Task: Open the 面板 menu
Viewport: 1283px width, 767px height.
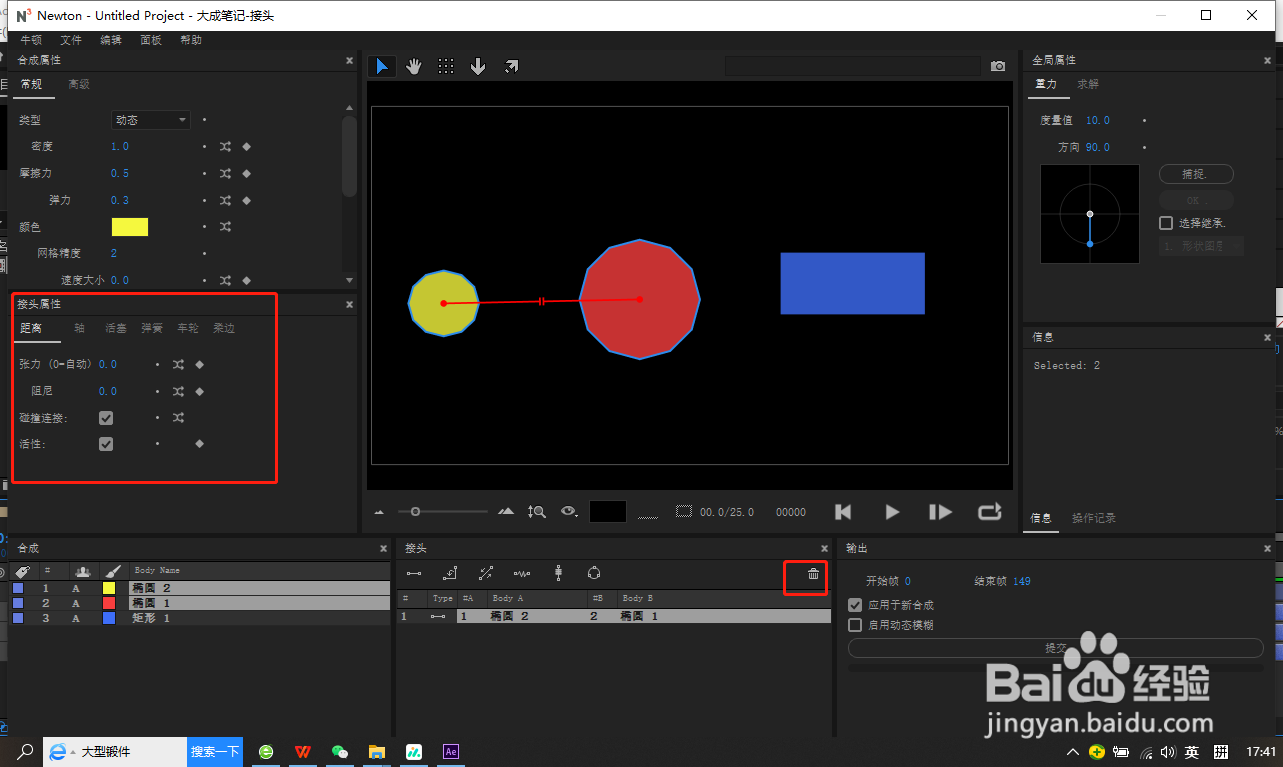Action: click(151, 40)
